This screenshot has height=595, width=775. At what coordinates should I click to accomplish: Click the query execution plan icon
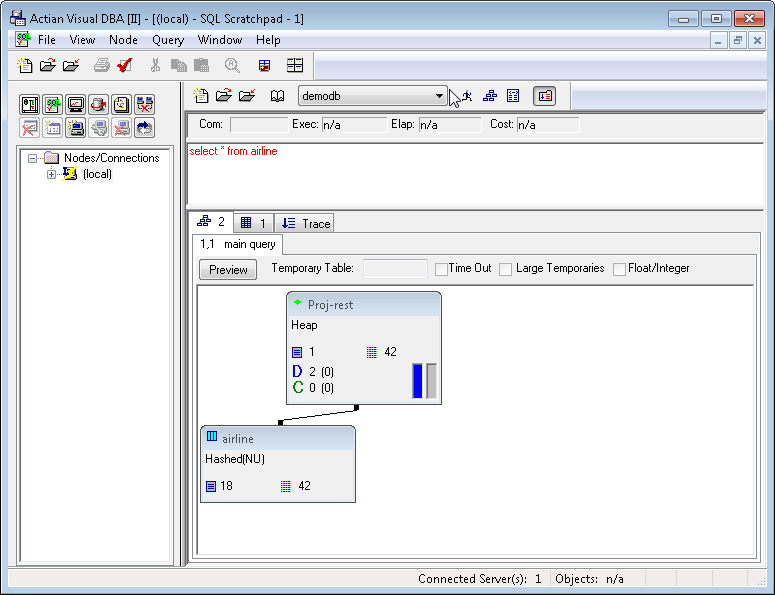[x=490, y=96]
